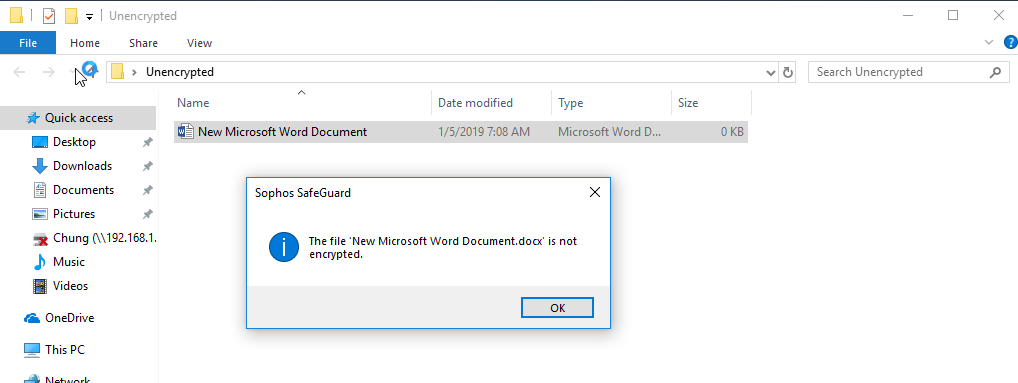This screenshot has width=1018, height=383.
Task: Click the 0 KB size cell
Action: [x=732, y=132]
